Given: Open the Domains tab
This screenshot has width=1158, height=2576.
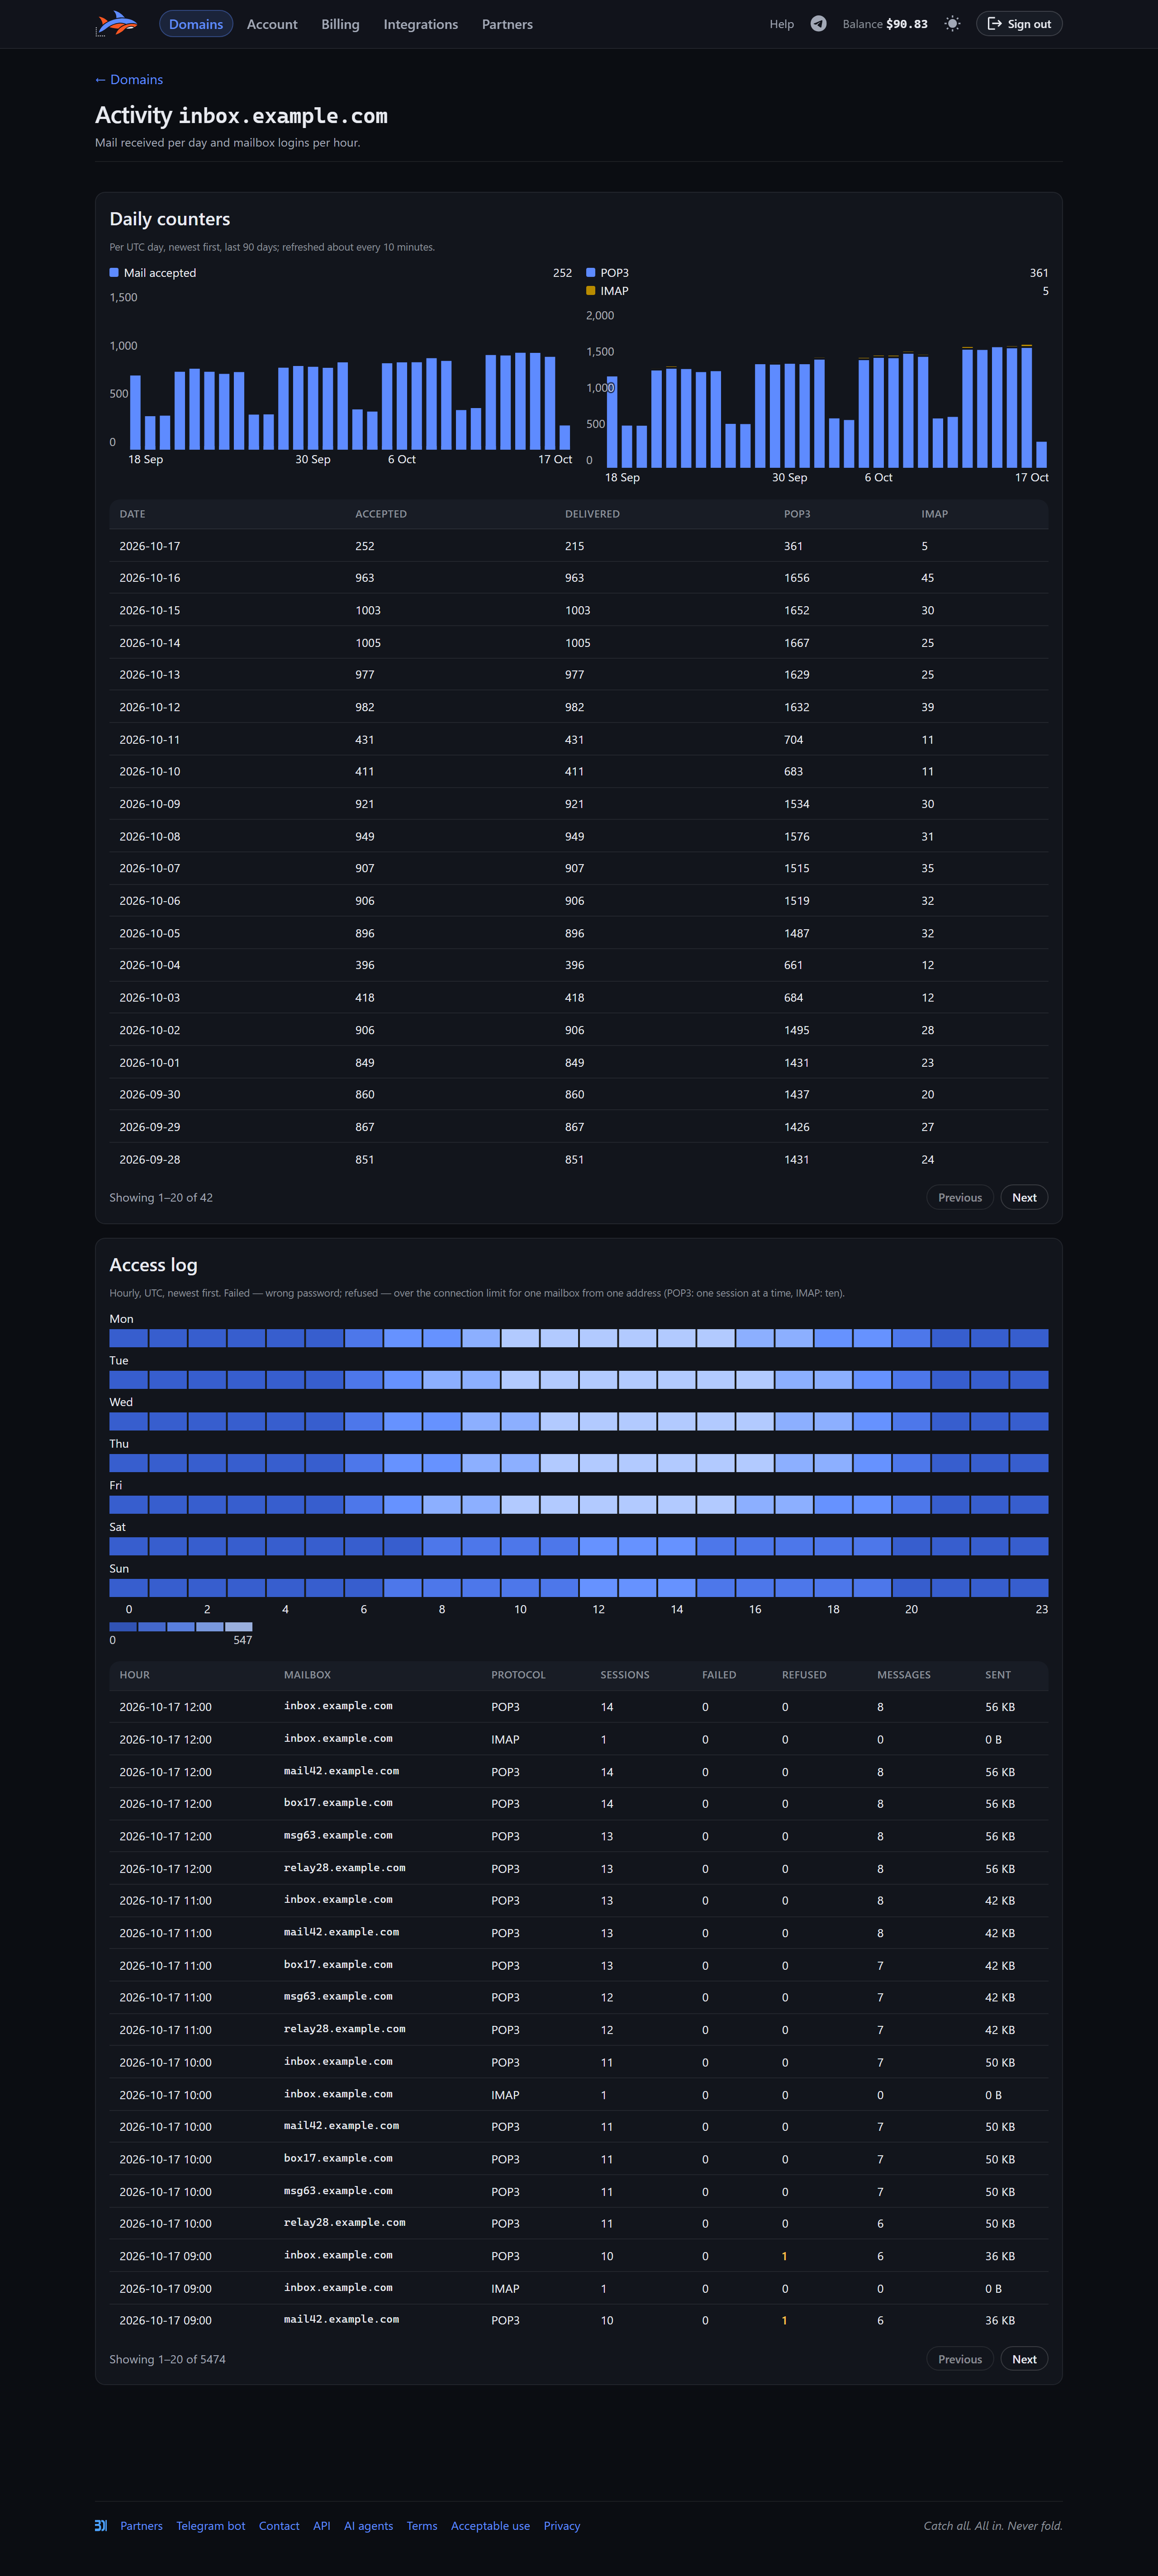Looking at the screenshot, I should (196, 24).
